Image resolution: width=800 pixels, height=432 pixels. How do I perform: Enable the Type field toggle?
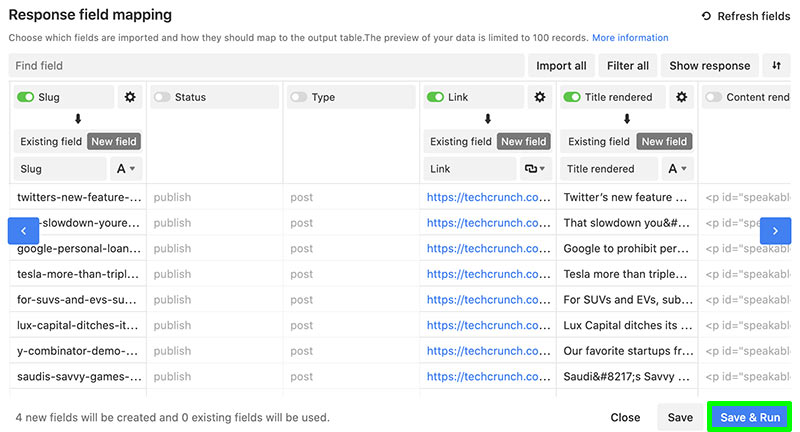(299, 97)
